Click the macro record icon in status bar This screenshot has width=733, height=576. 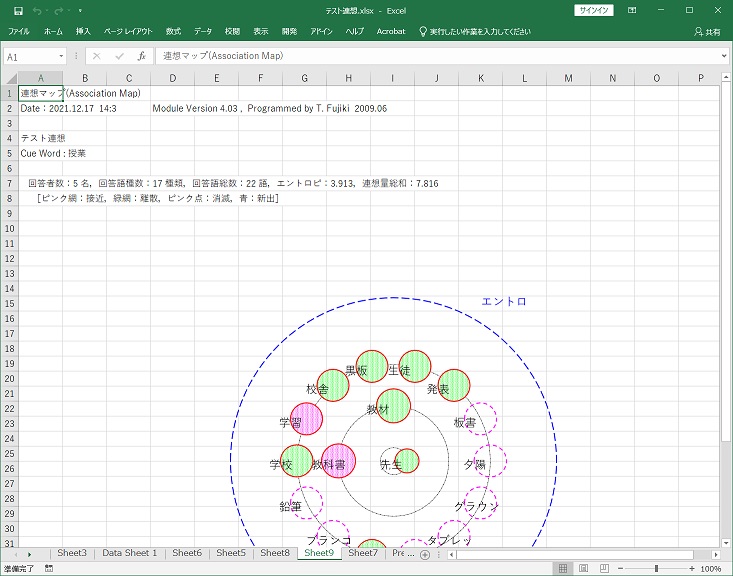[x=49, y=568]
